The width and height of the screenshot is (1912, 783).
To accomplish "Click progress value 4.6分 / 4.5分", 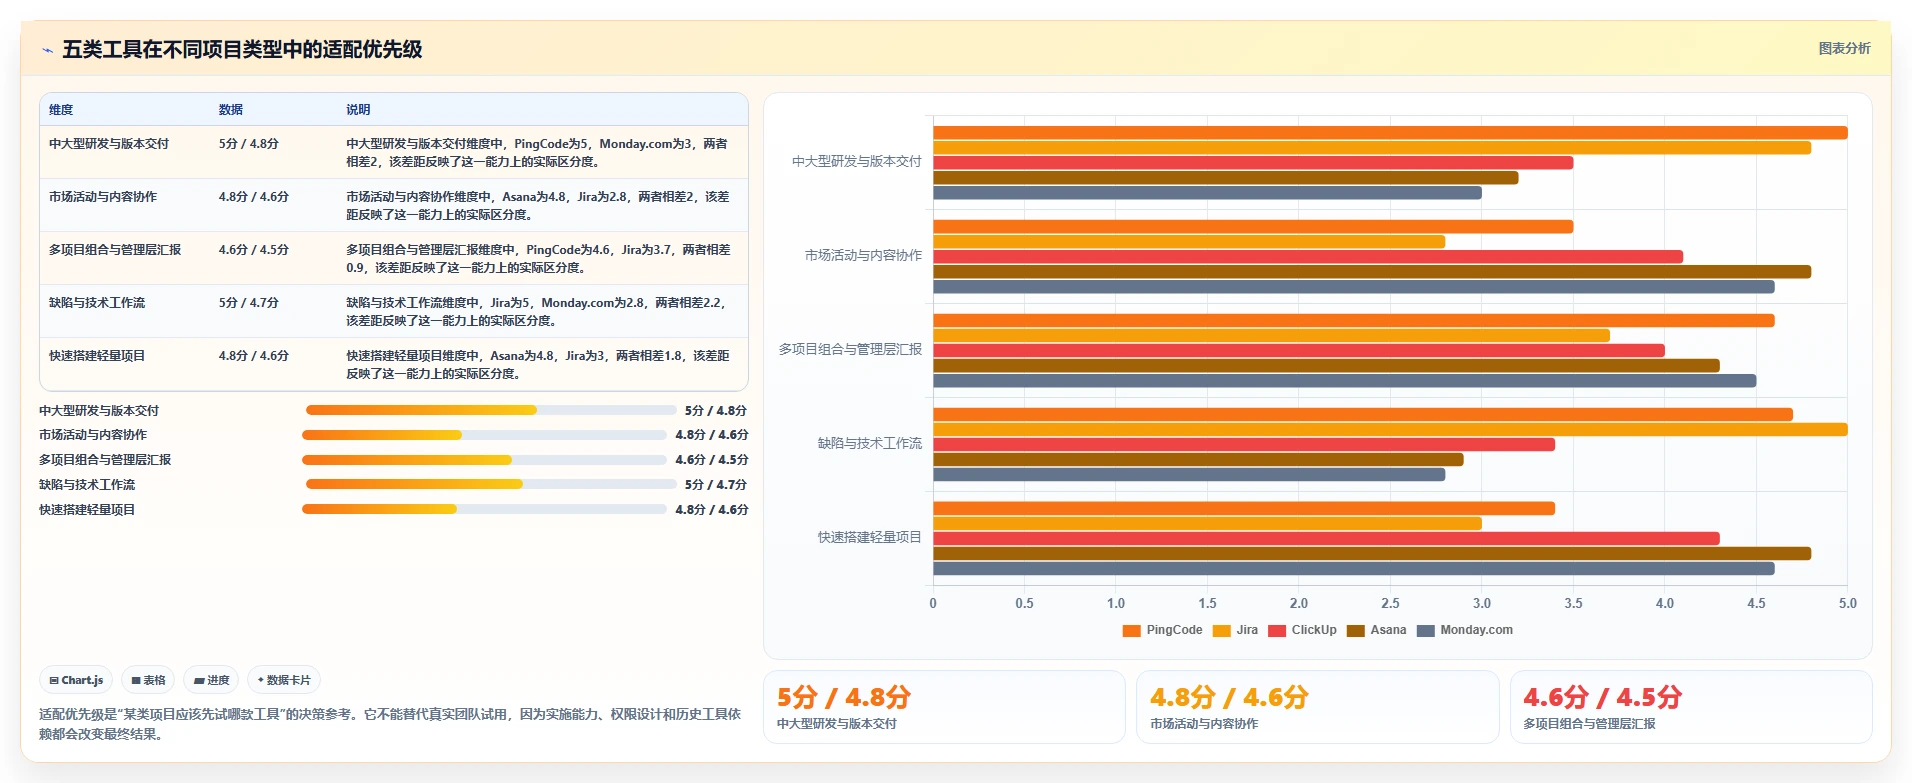I will click(x=712, y=460).
